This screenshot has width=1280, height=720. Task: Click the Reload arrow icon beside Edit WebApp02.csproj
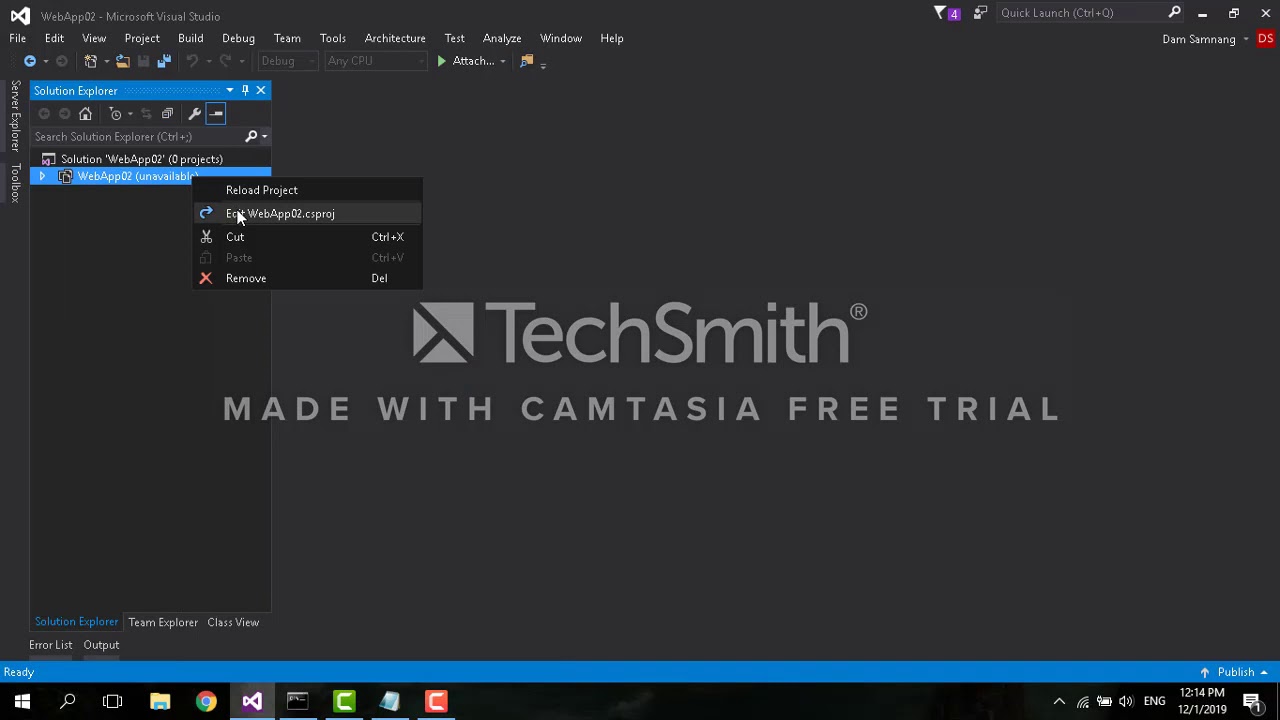(x=206, y=213)
